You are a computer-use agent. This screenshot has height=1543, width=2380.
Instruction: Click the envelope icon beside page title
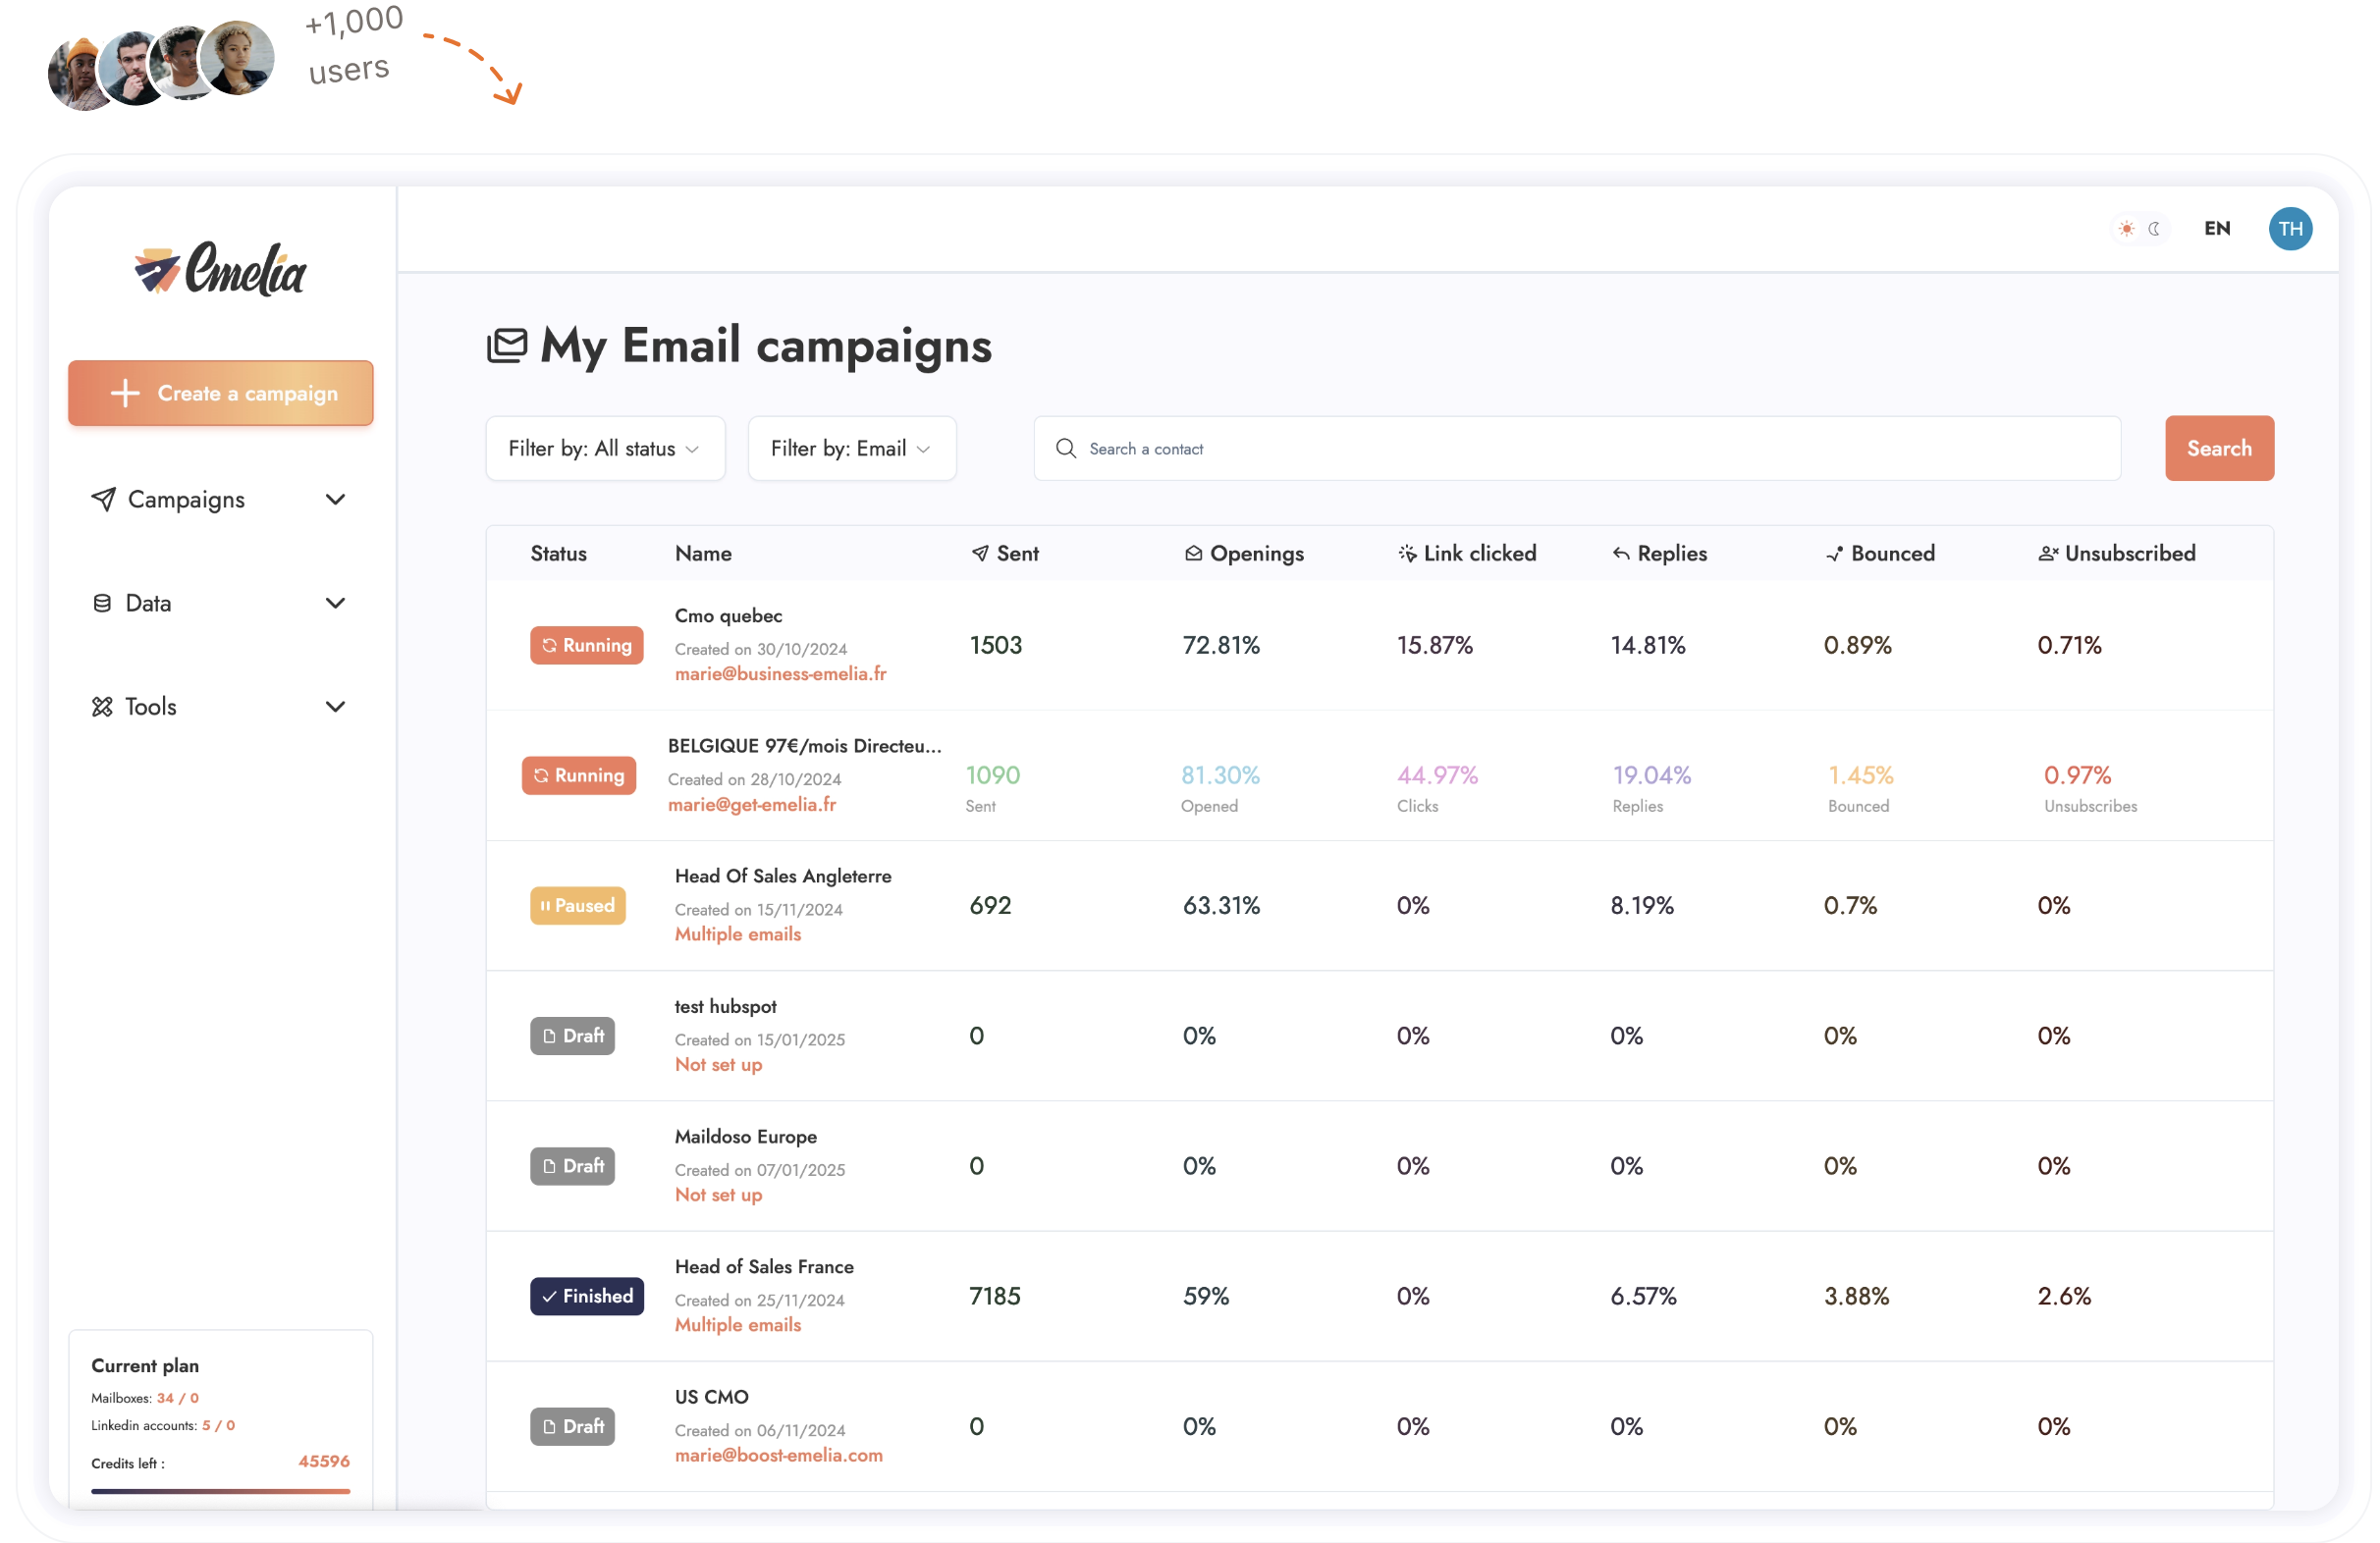[x=507, y=346]
